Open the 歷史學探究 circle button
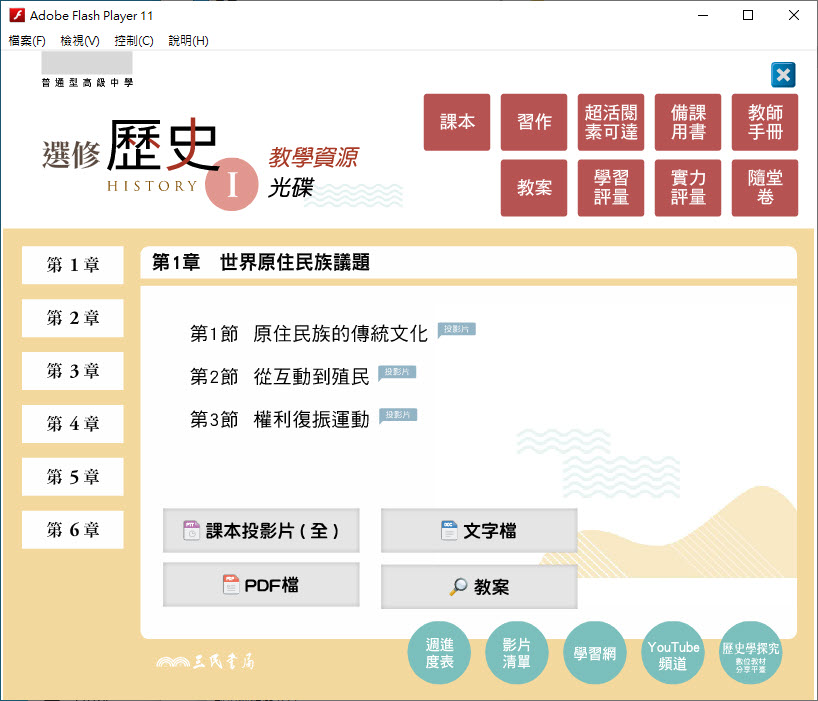This screenshot has height=701, width=818. [x=751, y=655]
